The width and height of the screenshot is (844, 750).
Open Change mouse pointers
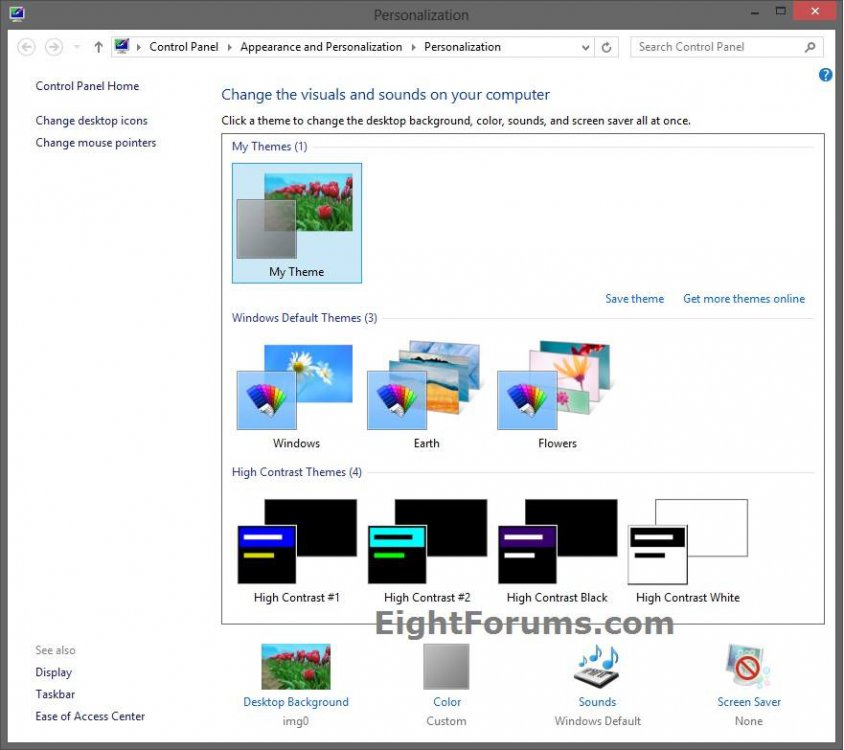point(95,142)
